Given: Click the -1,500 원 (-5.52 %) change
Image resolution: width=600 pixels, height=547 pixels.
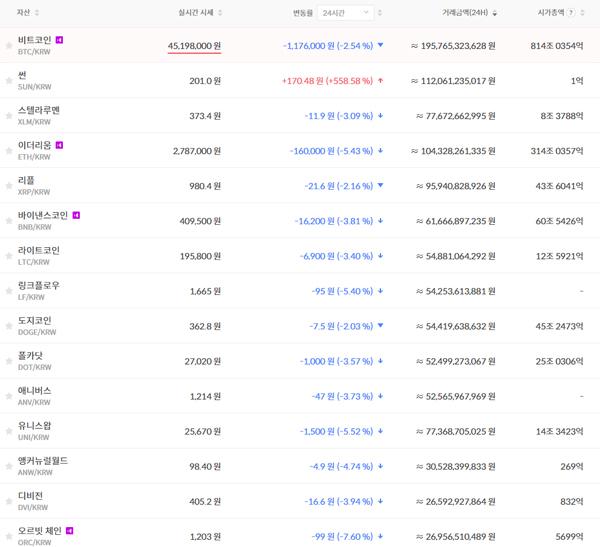Looking at the screenshot, I should (x=336, y=432).
